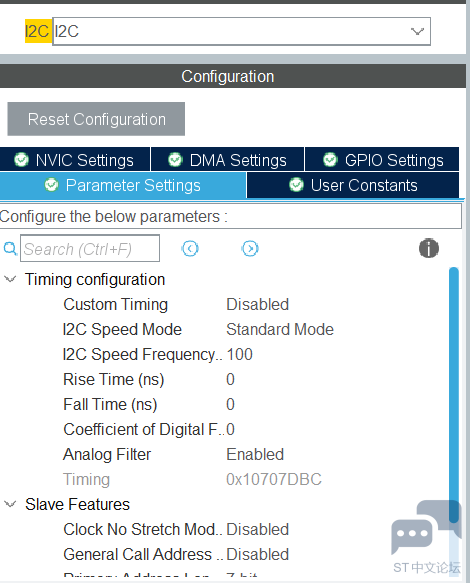Change Analog Filter Enabled value
This screenshot has height=583, width=470.
[255, 454]
